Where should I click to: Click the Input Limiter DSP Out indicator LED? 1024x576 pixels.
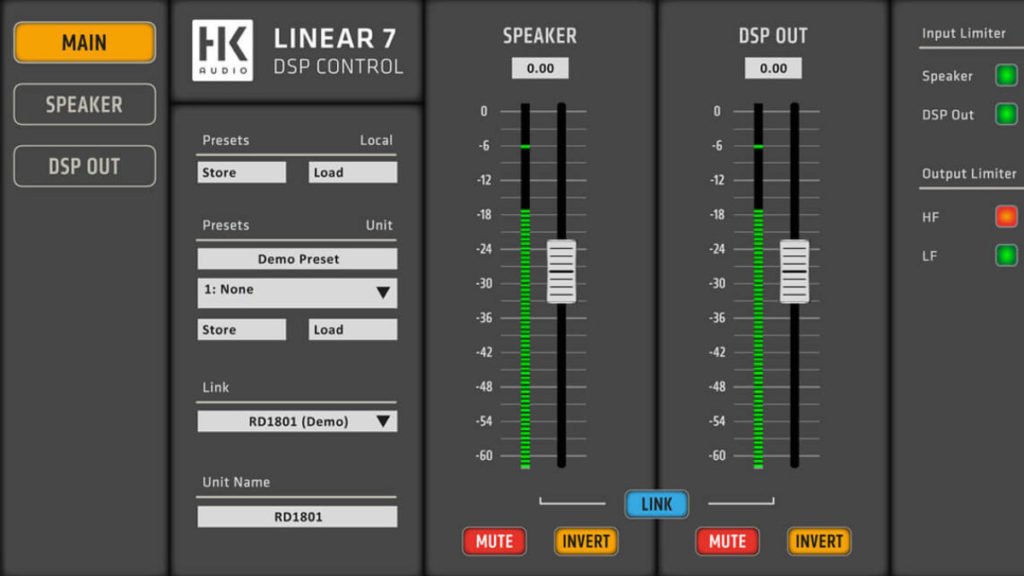[x=1006, y=114]
